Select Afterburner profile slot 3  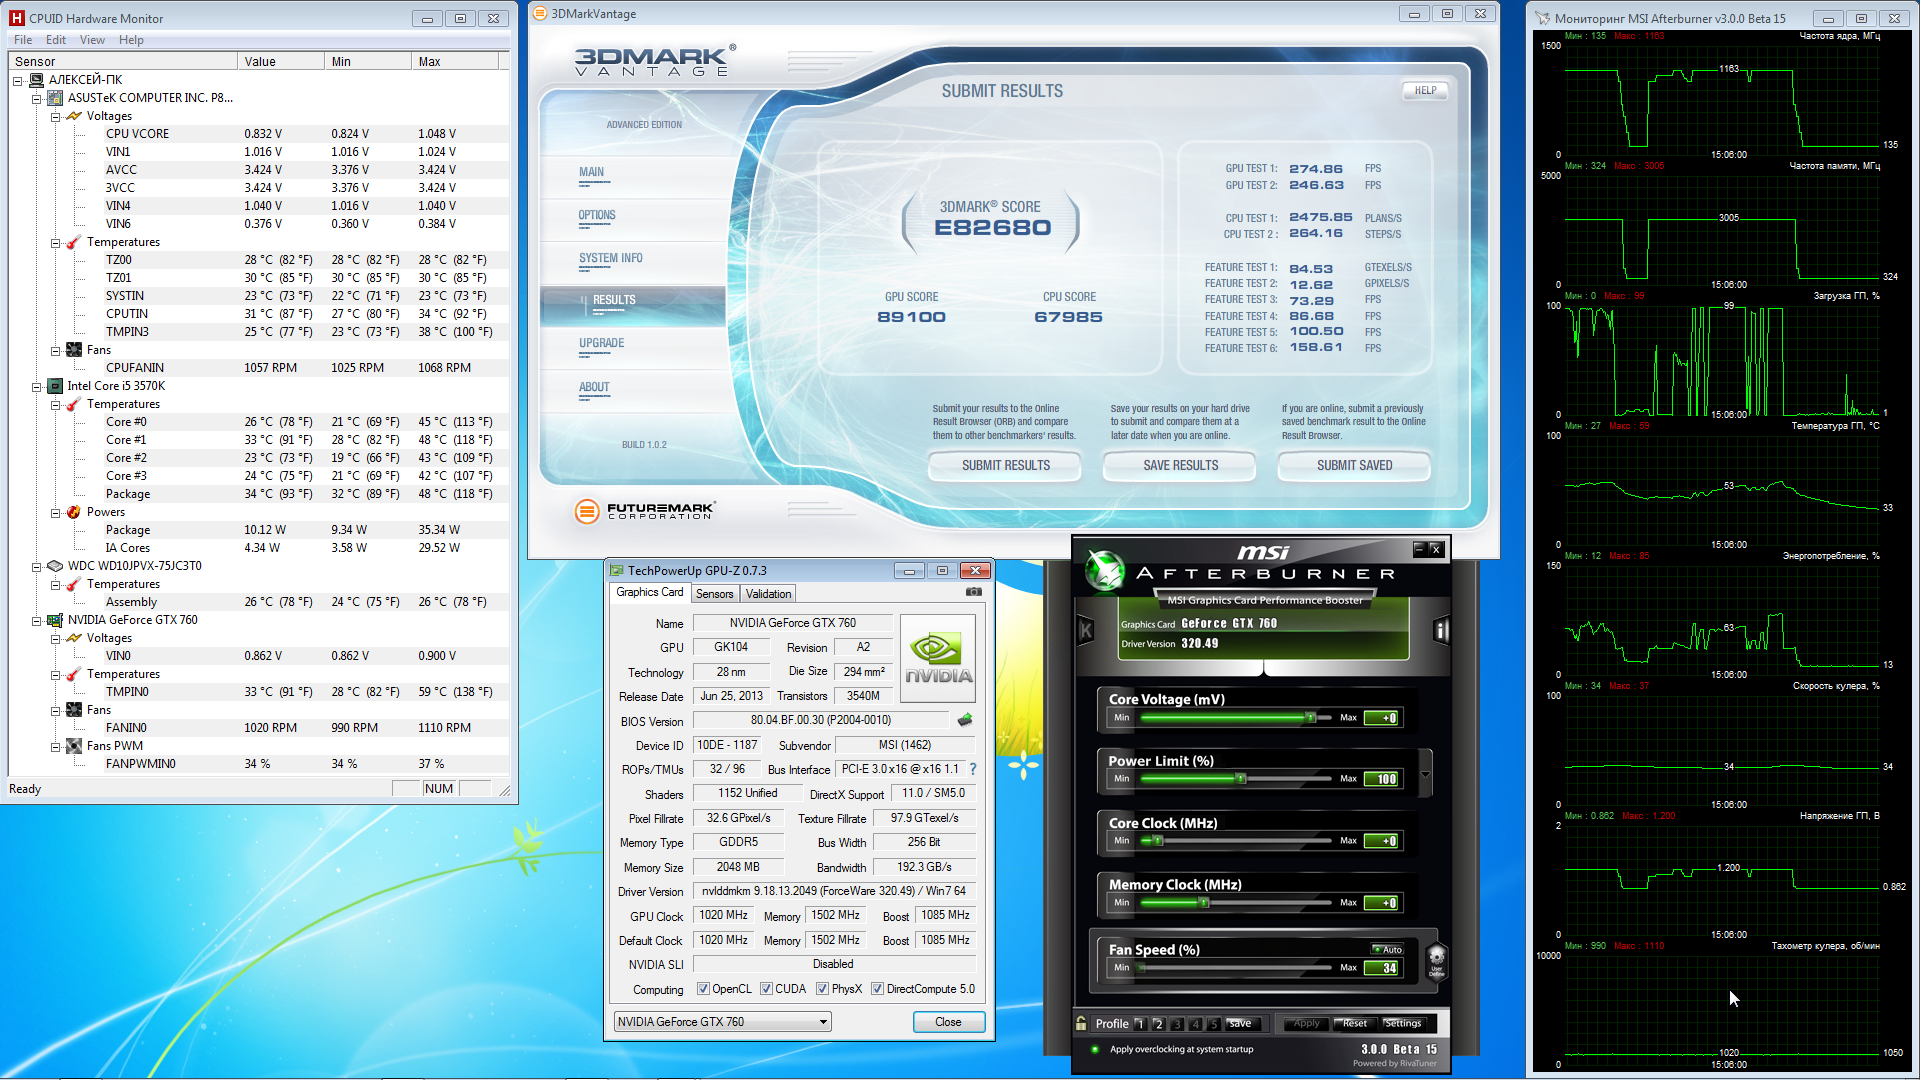click(1177, 1024)
